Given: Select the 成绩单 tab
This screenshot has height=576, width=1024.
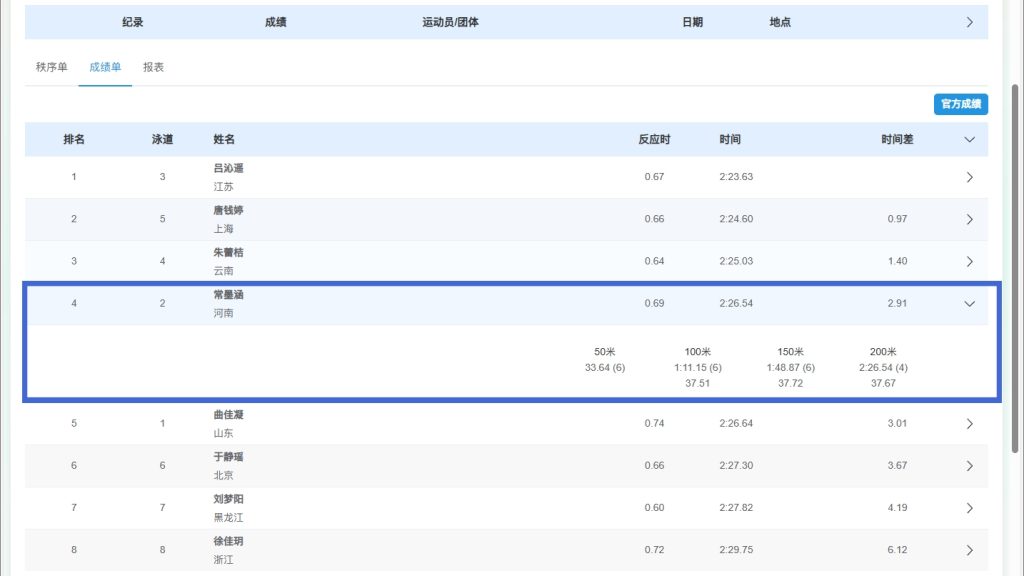Looking at the screenshot, I should click(x=105, y=68).
